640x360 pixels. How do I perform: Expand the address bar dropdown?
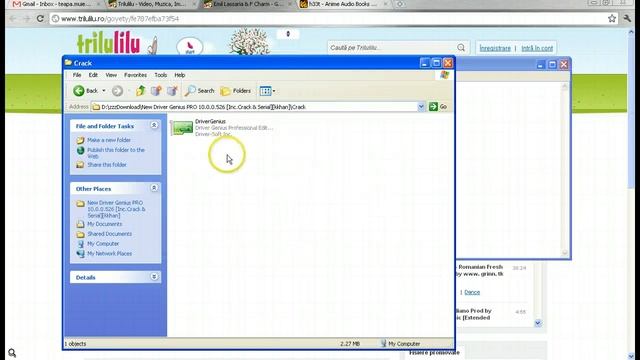pyautogui.click(x=421, y=107)
